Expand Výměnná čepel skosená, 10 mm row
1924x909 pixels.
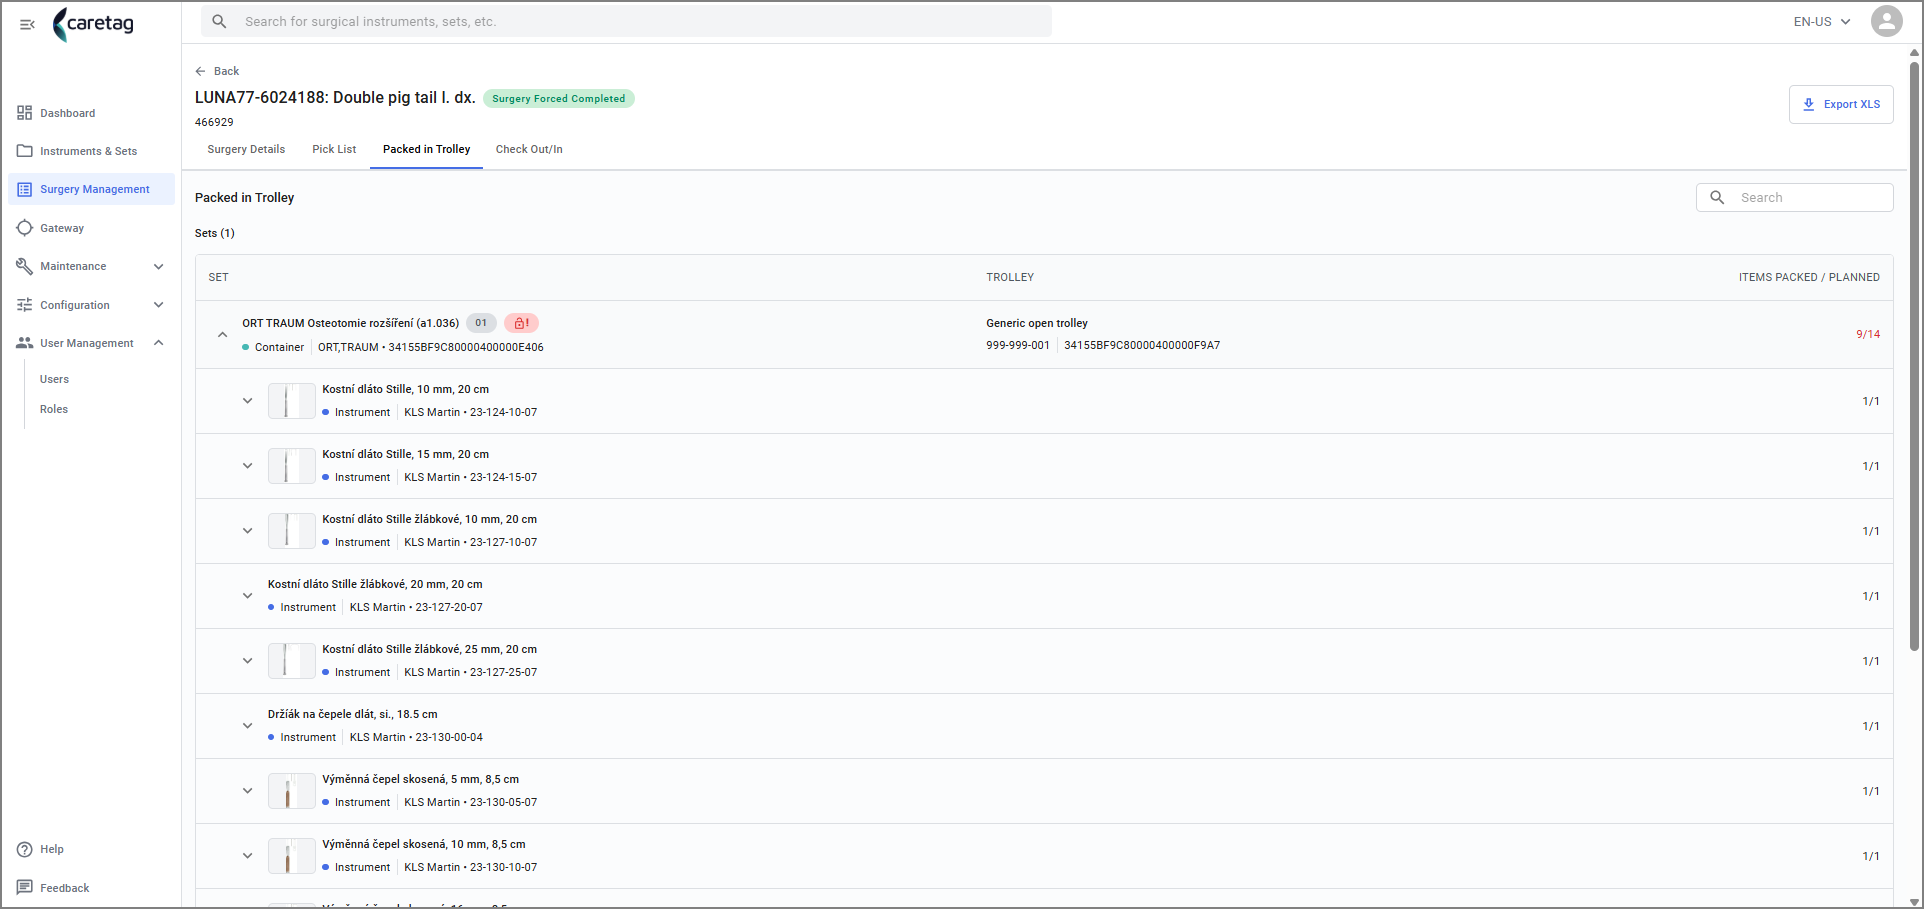(247, 856)
